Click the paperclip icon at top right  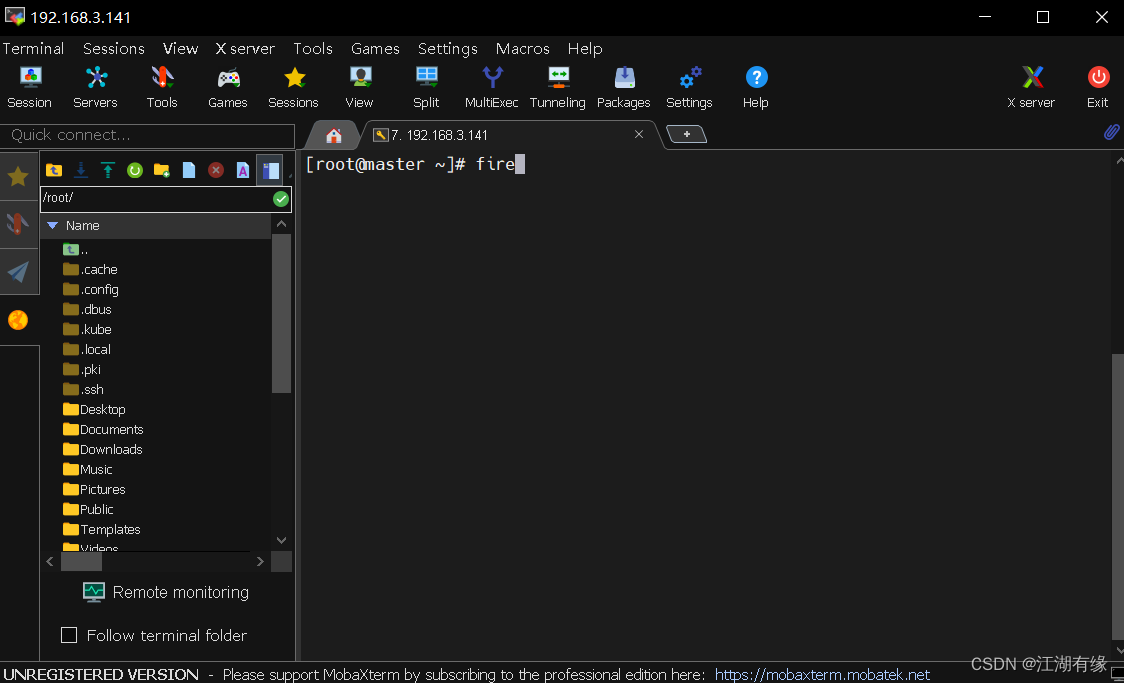tap(1111, 132)
